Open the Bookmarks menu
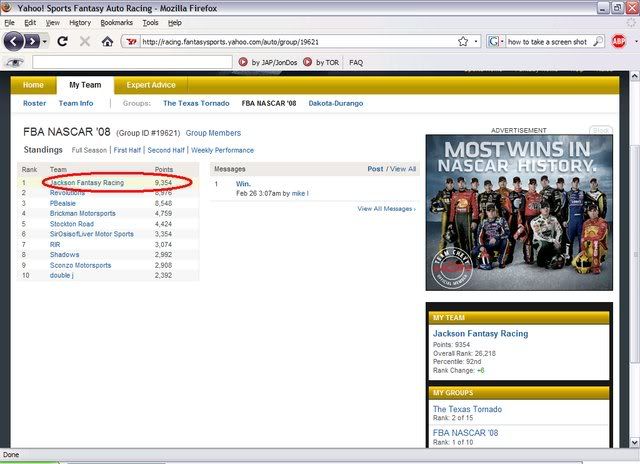Image resolution: width=640 pixels, height=464 pixels. point(117,23)
